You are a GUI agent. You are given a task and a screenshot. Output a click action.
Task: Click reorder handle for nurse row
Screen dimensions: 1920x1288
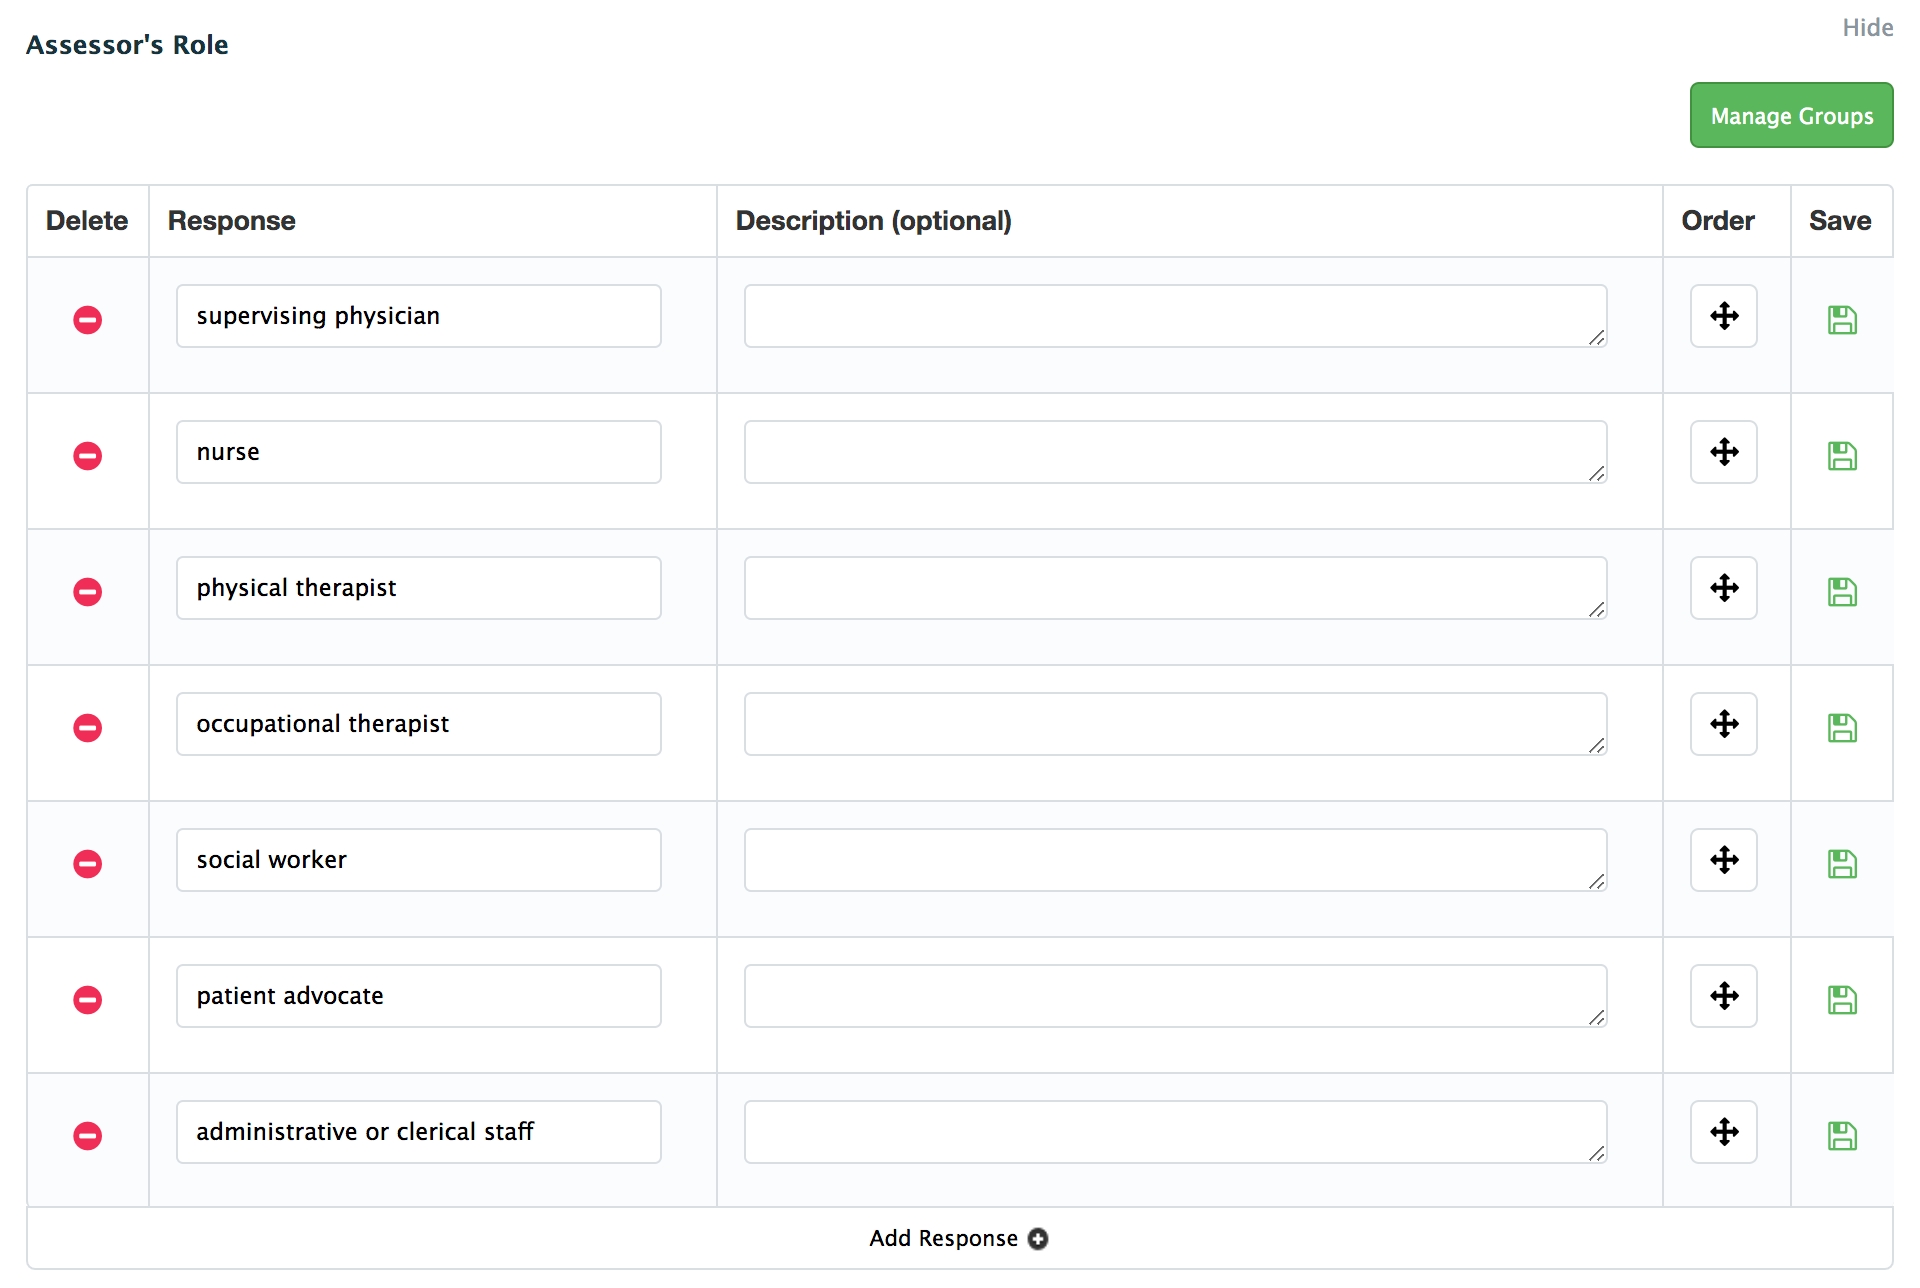coord(1724,452)
